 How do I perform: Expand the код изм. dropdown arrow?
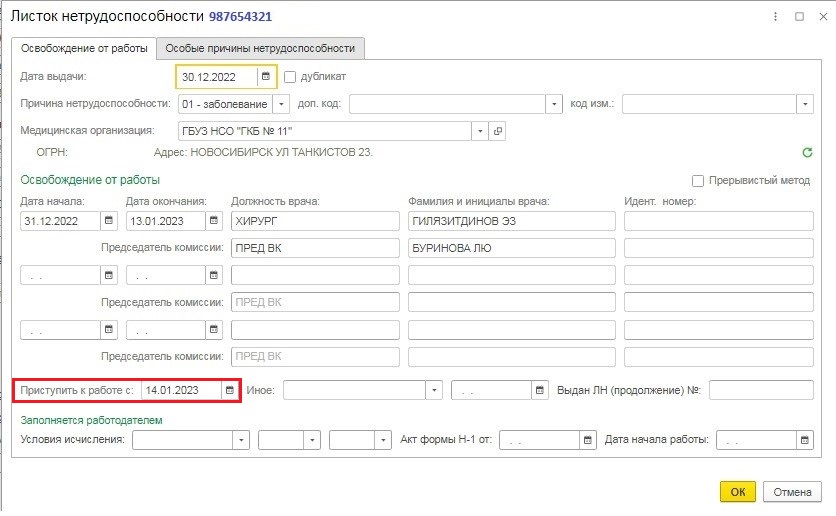[x=805, y=104]
